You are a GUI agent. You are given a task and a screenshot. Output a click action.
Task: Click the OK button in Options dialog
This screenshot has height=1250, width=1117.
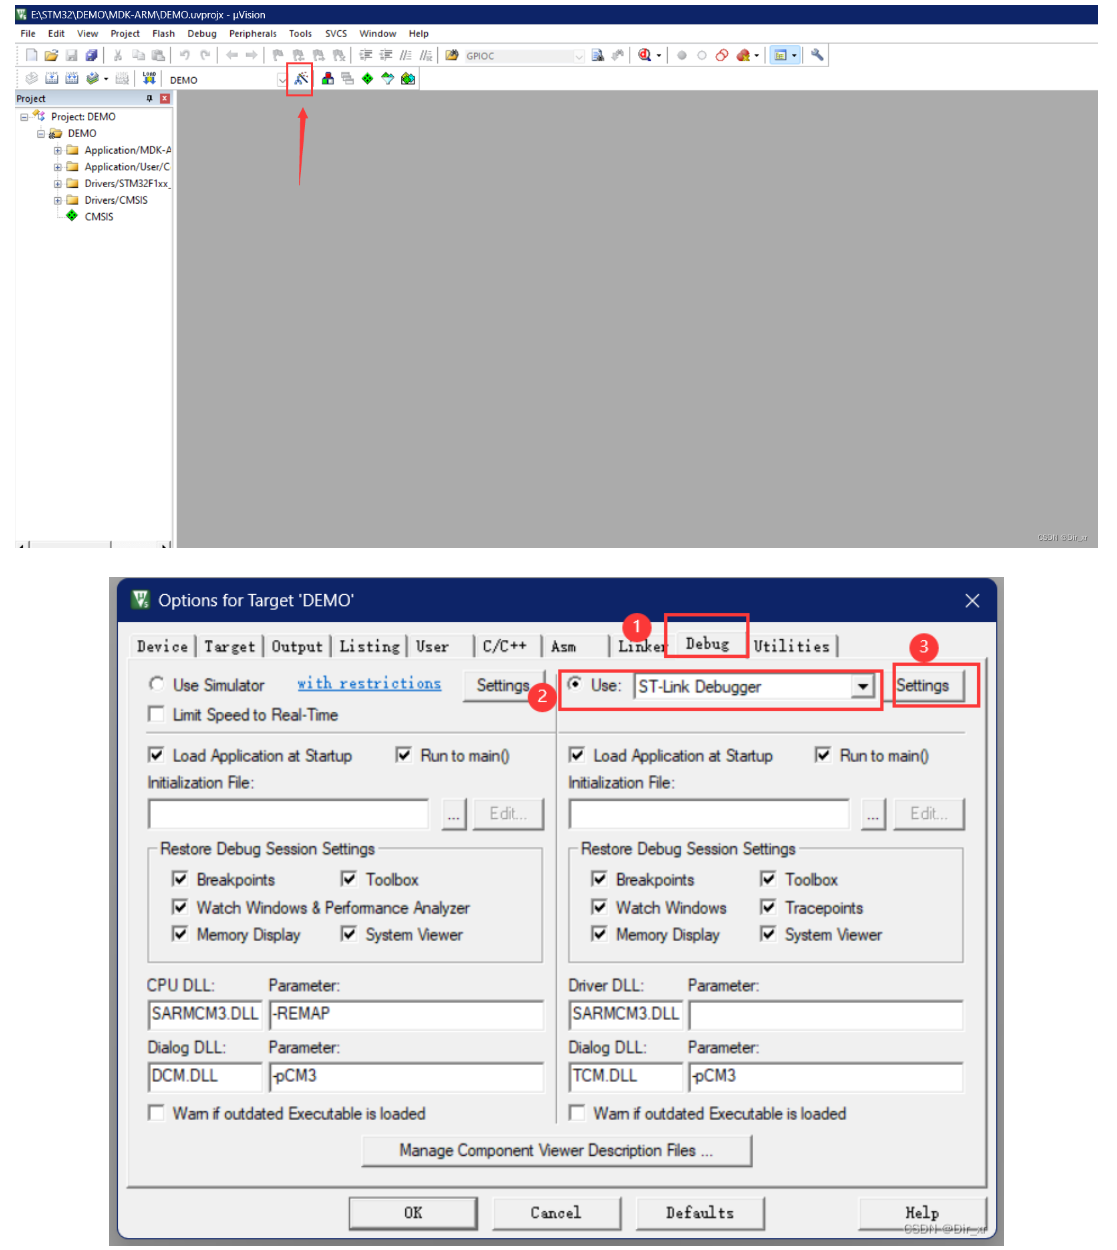click(x=412, y=1212)
